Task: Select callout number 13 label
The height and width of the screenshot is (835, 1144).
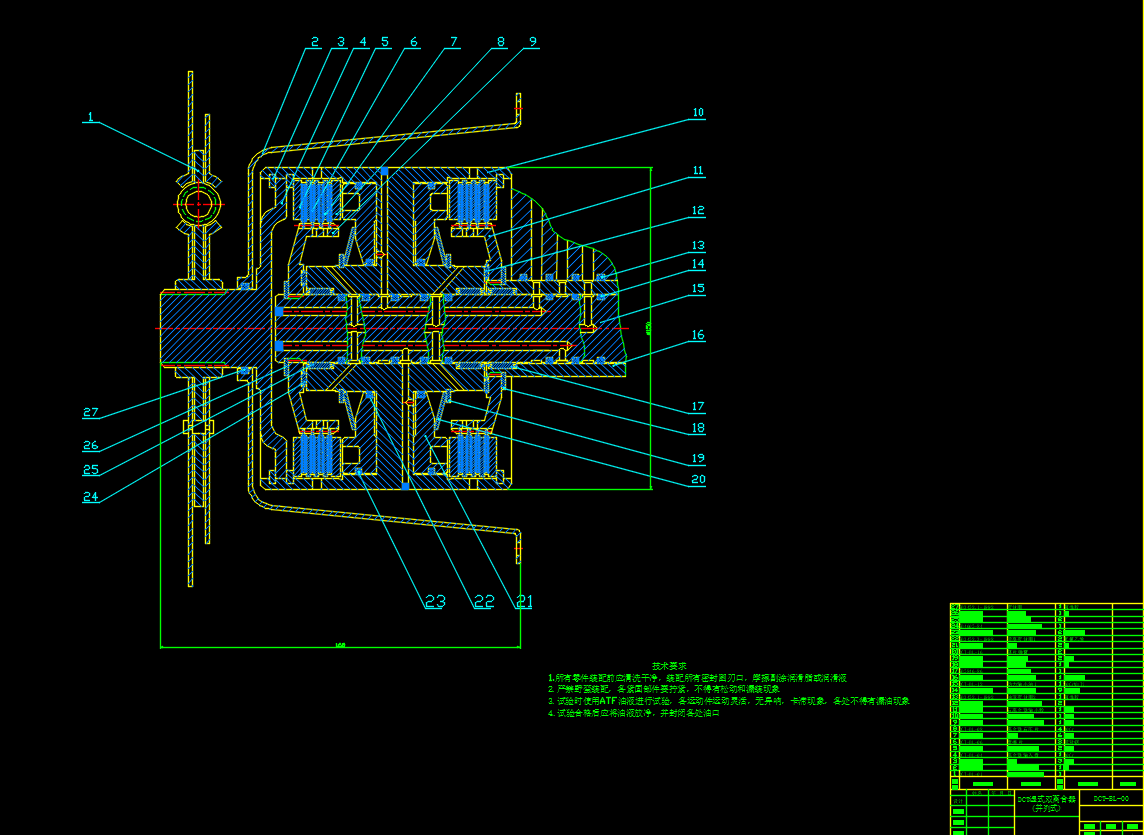Action: point(698,245)
